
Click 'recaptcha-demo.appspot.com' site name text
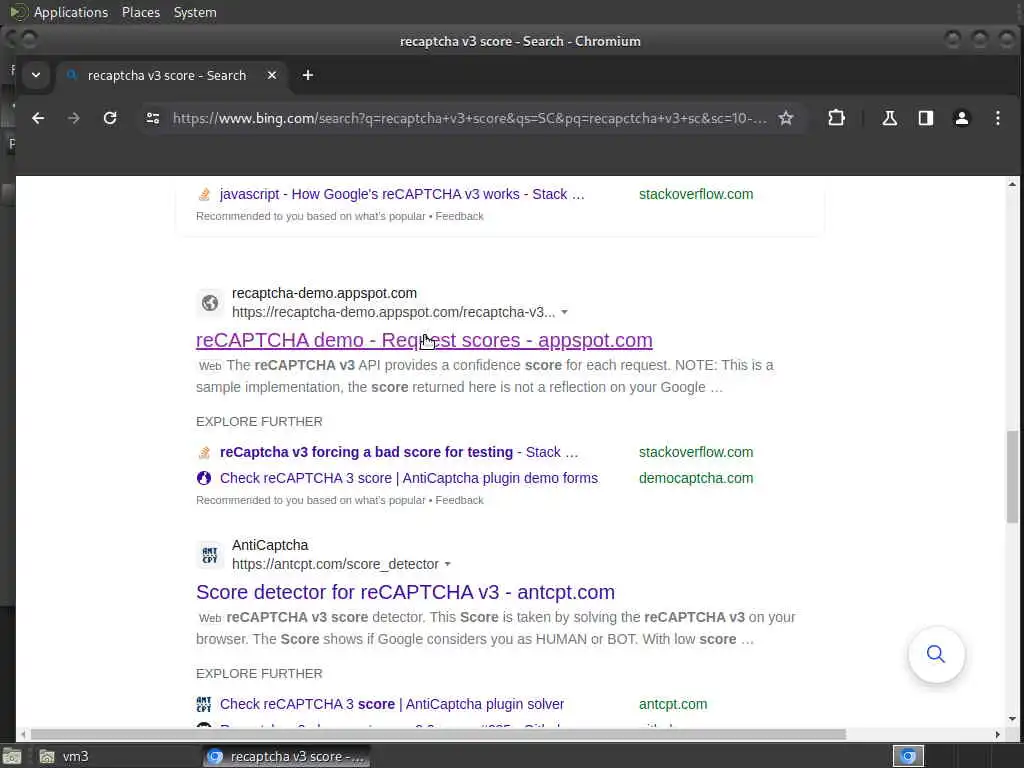click(x=324, y=293)
